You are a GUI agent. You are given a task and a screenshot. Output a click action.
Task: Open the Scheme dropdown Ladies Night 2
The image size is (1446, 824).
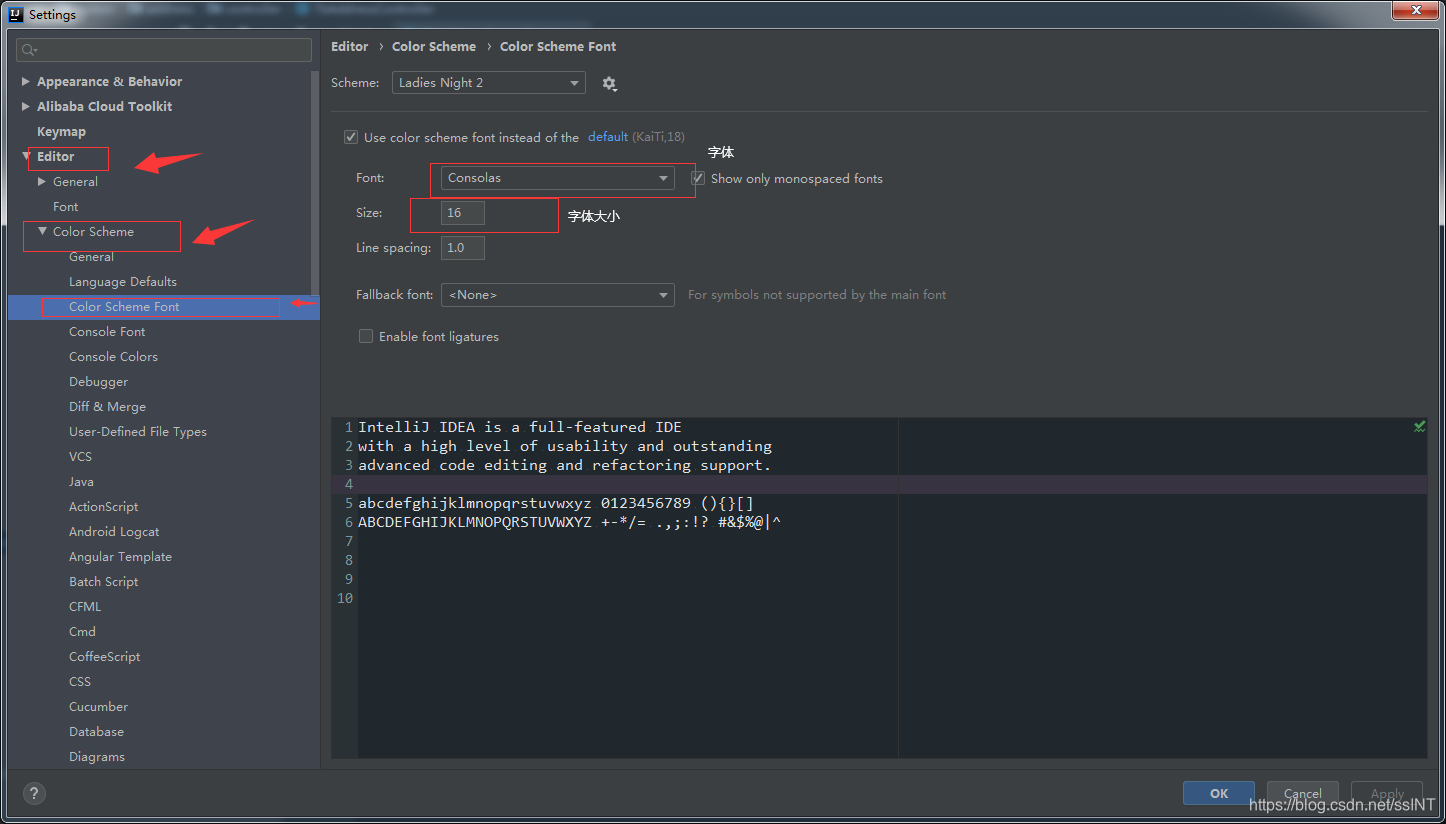click(x=489, y=83)
